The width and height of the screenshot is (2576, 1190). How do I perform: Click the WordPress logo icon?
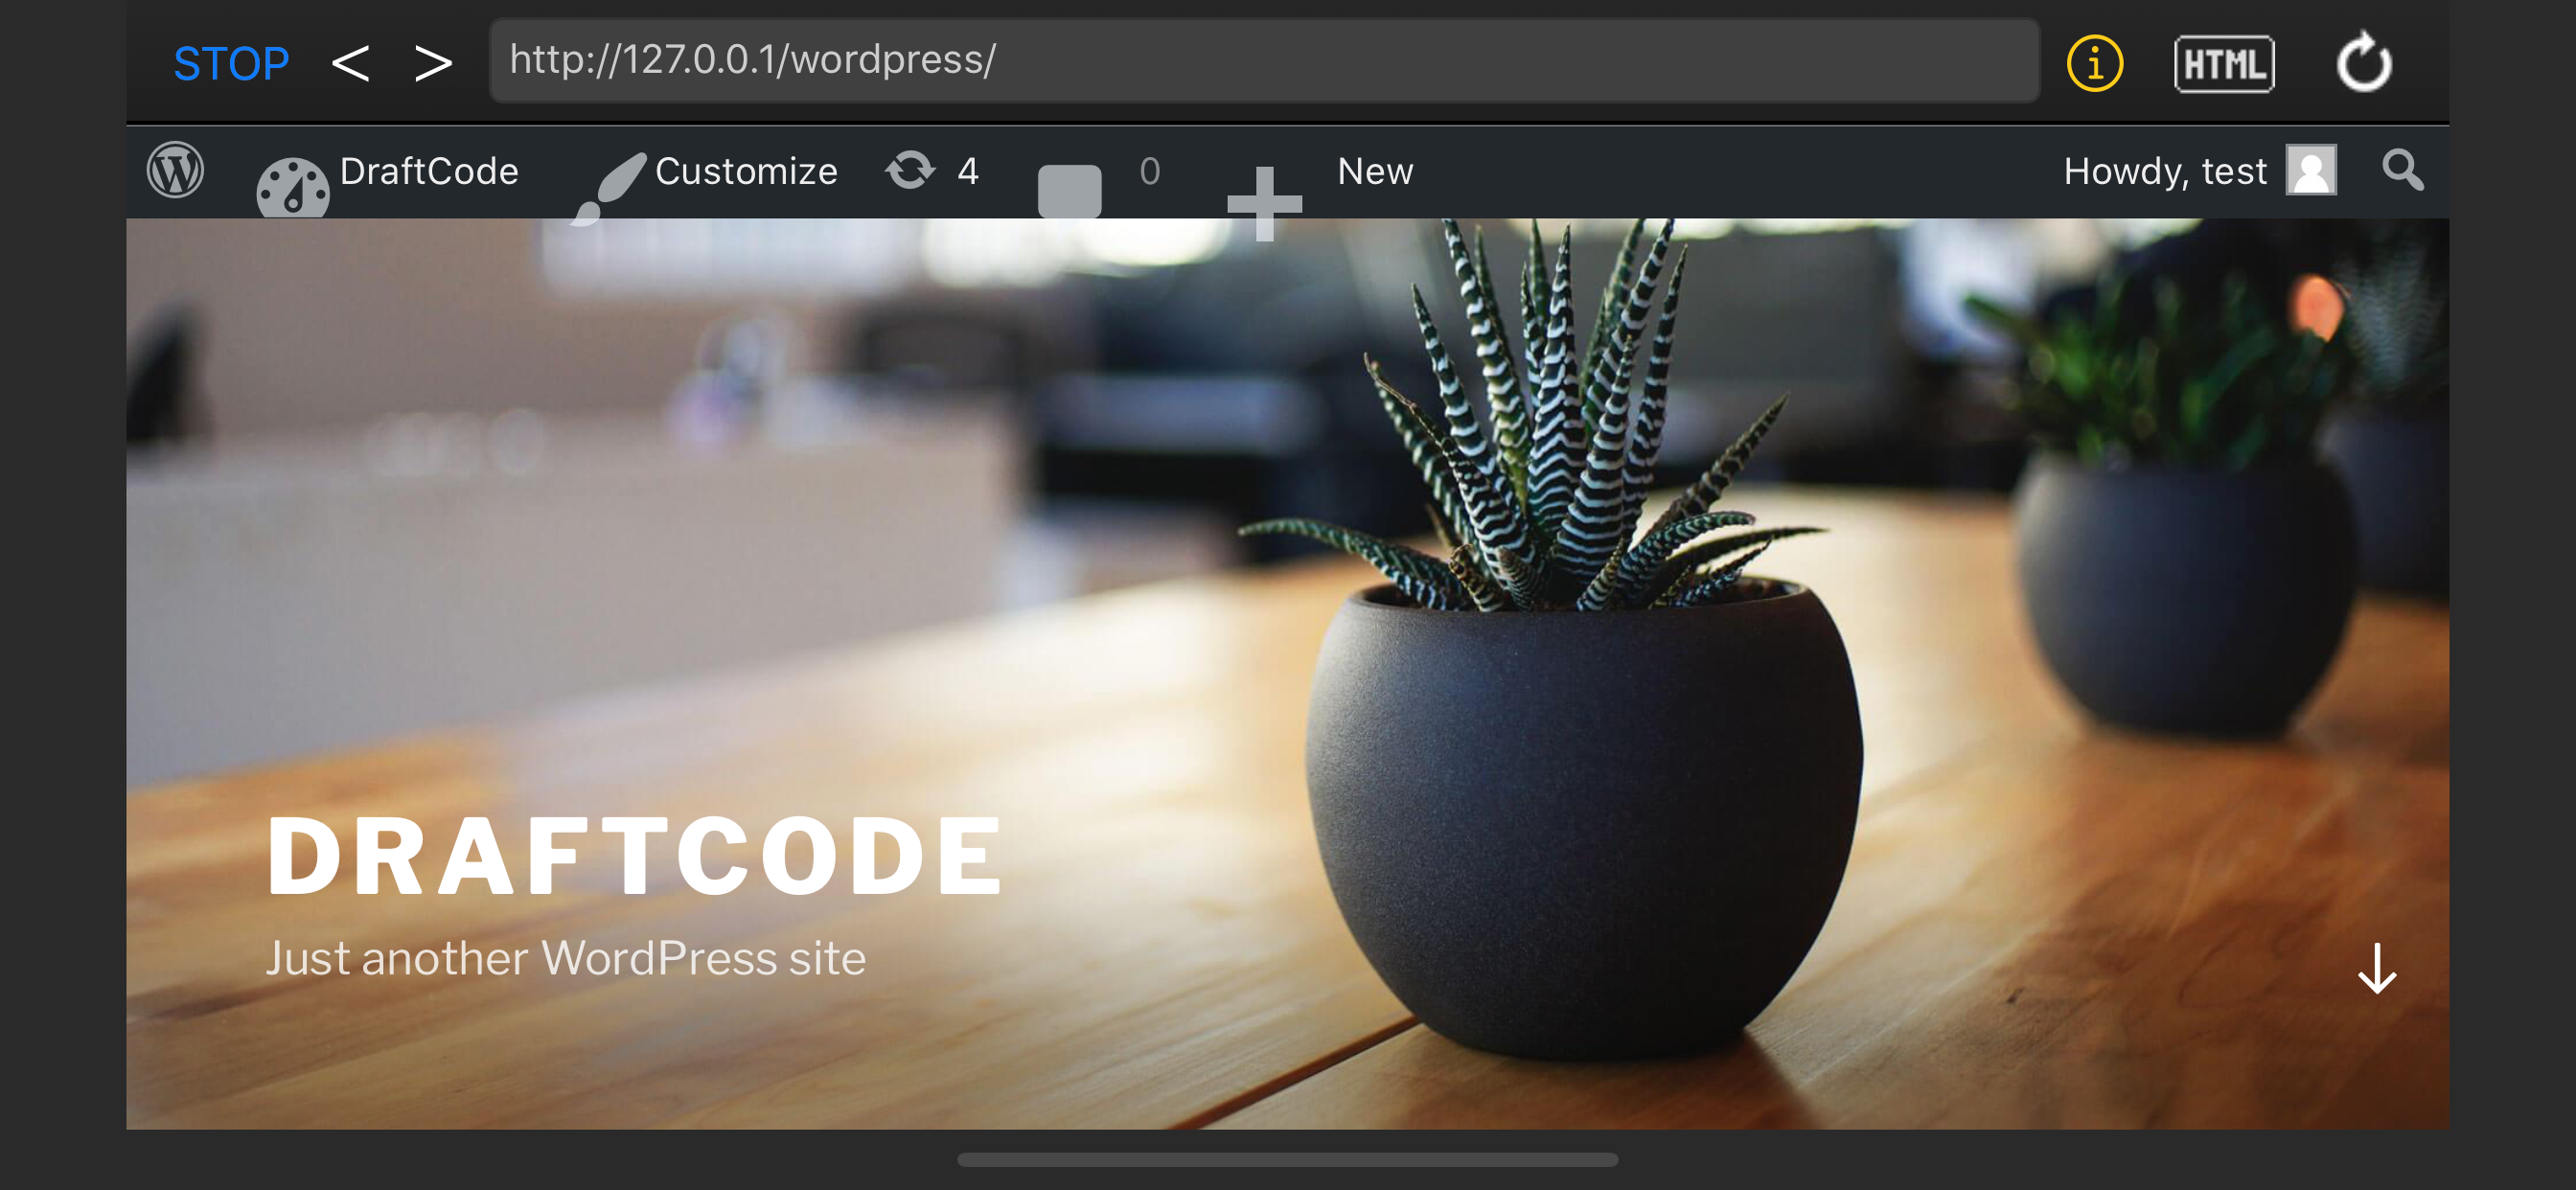click(175, 170)
